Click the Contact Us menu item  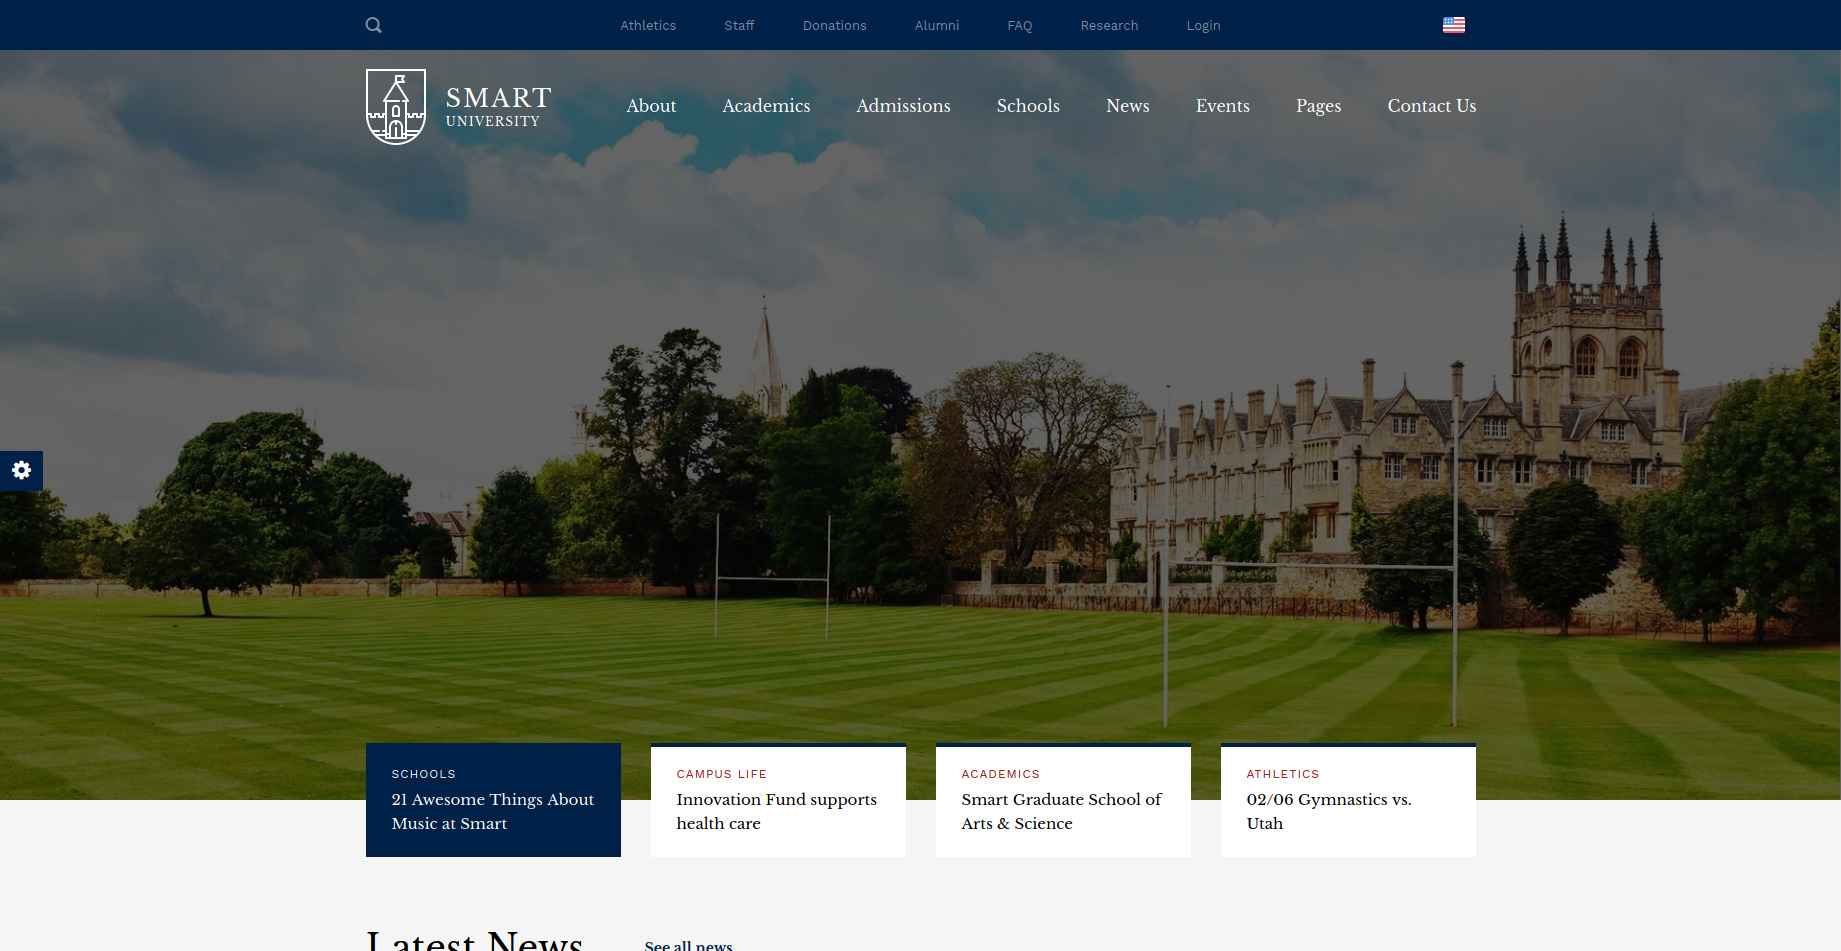pos(1431,106)
